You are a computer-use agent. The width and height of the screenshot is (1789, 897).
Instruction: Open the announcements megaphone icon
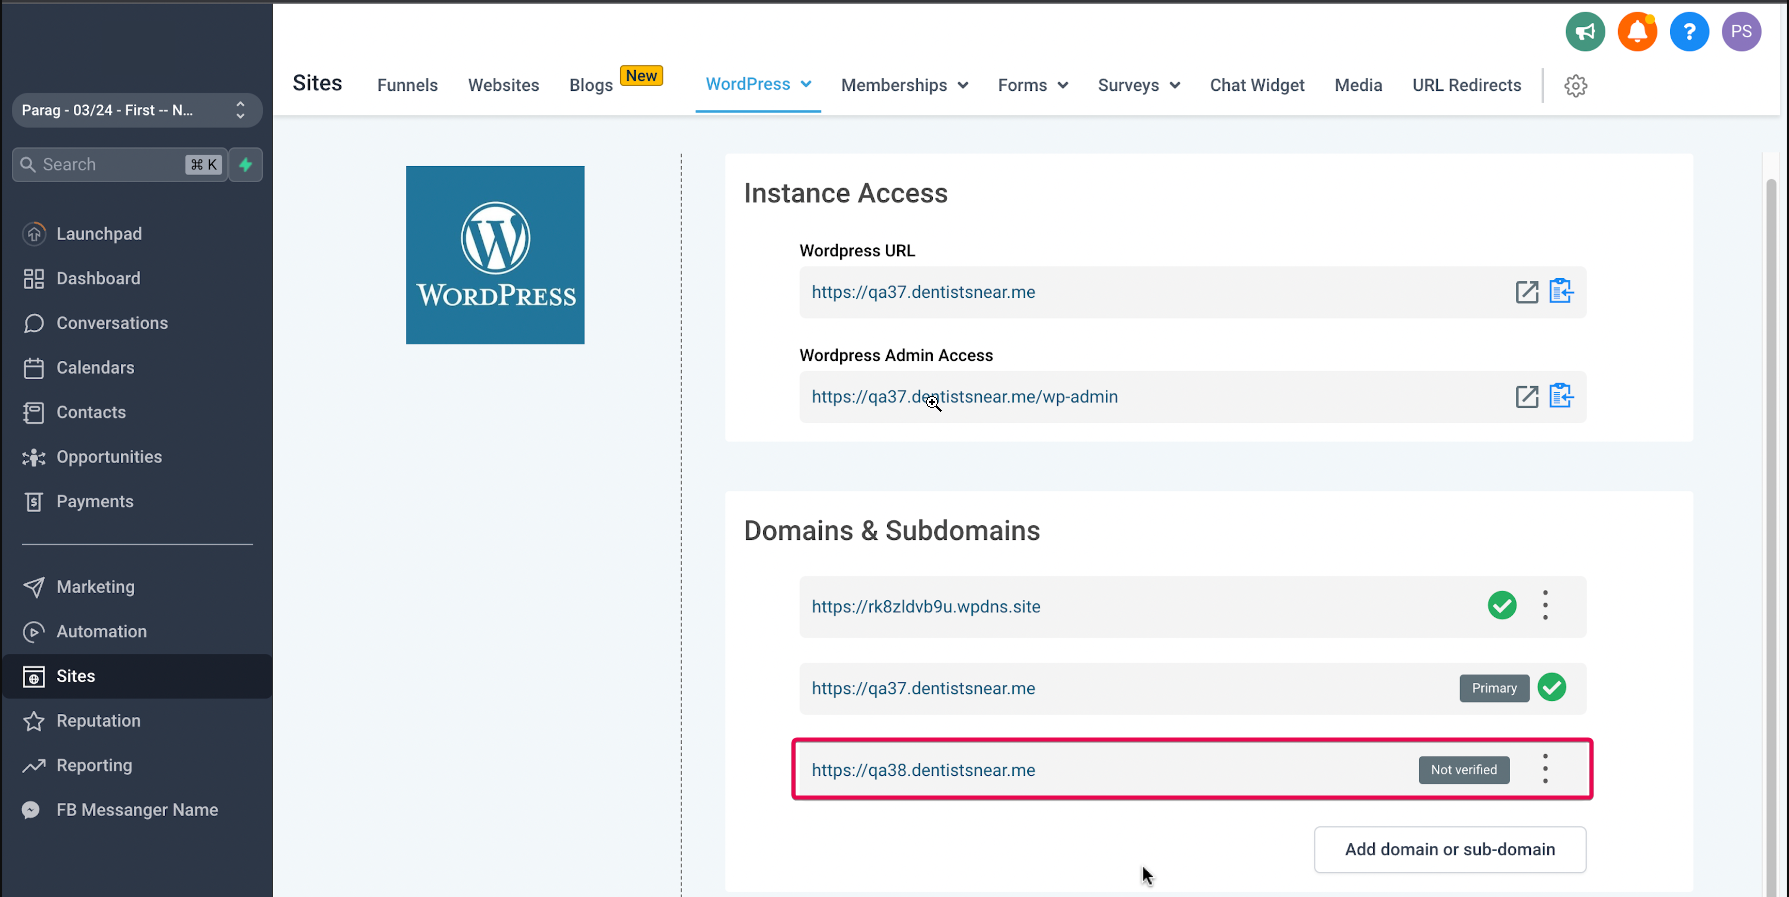[x=1585, y=32]
